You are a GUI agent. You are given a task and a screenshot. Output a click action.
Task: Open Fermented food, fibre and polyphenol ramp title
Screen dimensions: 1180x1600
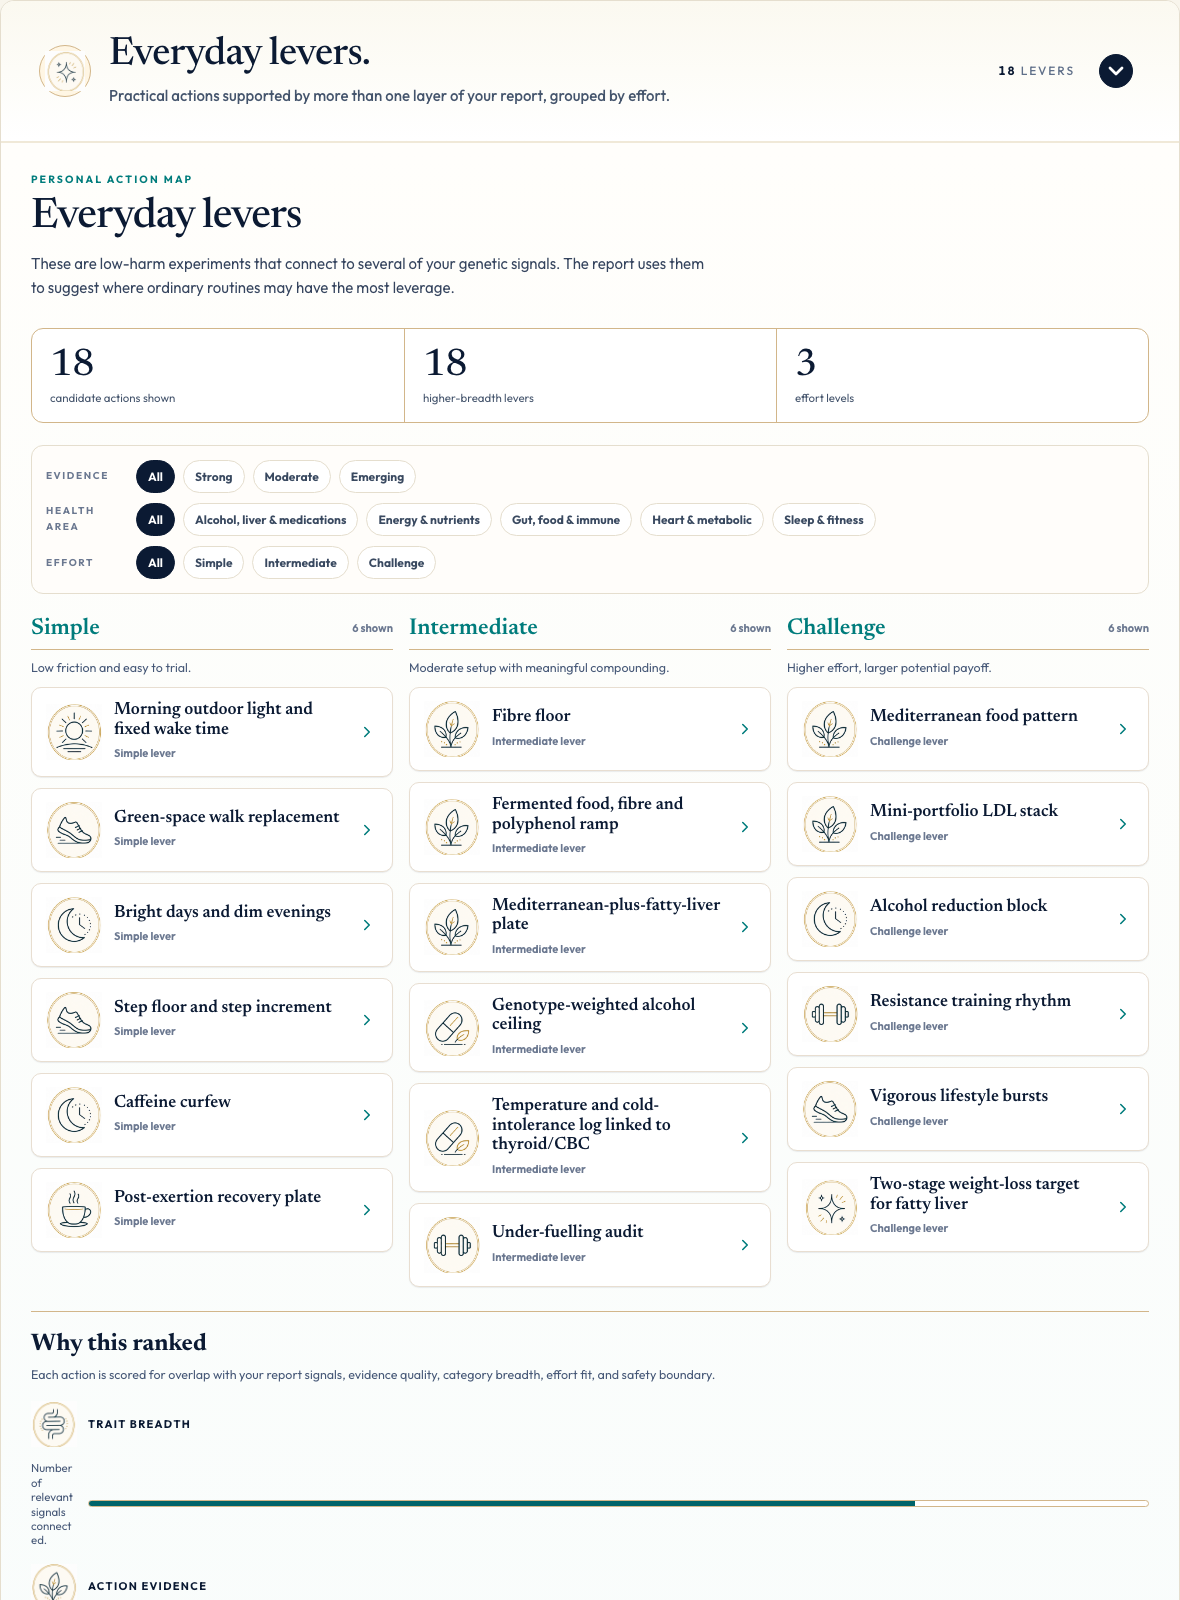[x=587, y=814]
